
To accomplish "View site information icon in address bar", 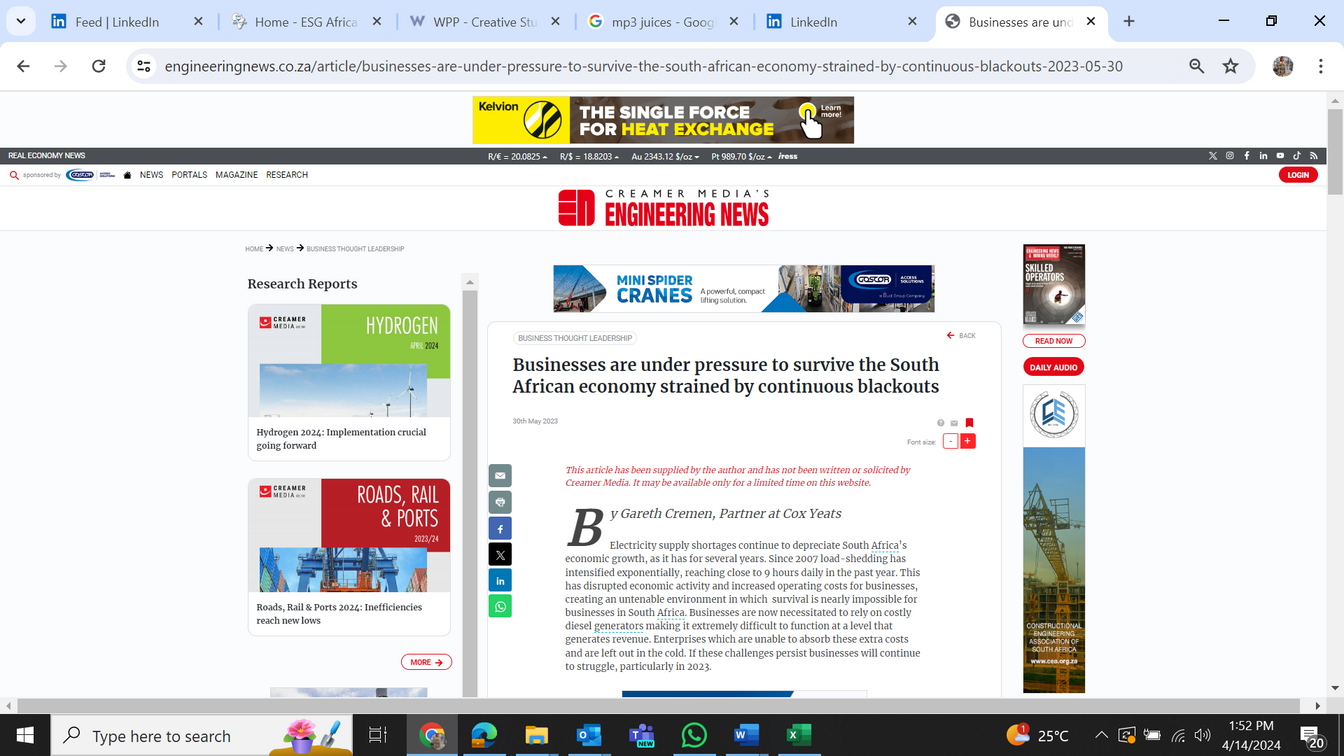I will coord(144,66).
